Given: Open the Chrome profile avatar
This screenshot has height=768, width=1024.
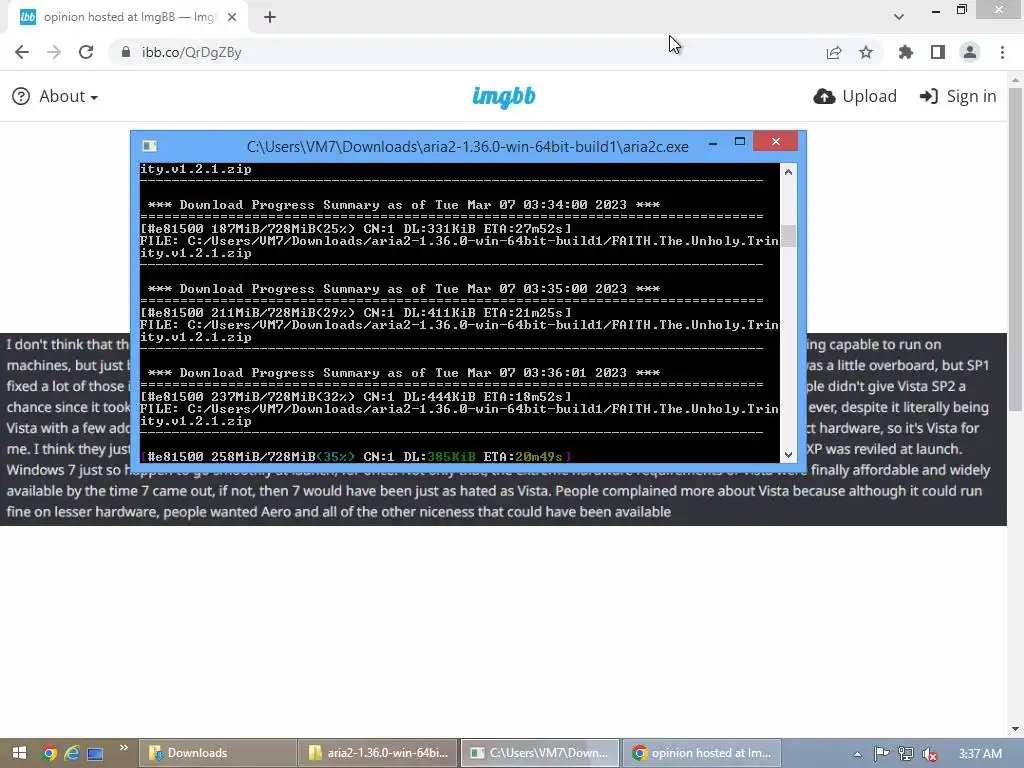Looking at the screenshot, I should [x=970, y=52].
